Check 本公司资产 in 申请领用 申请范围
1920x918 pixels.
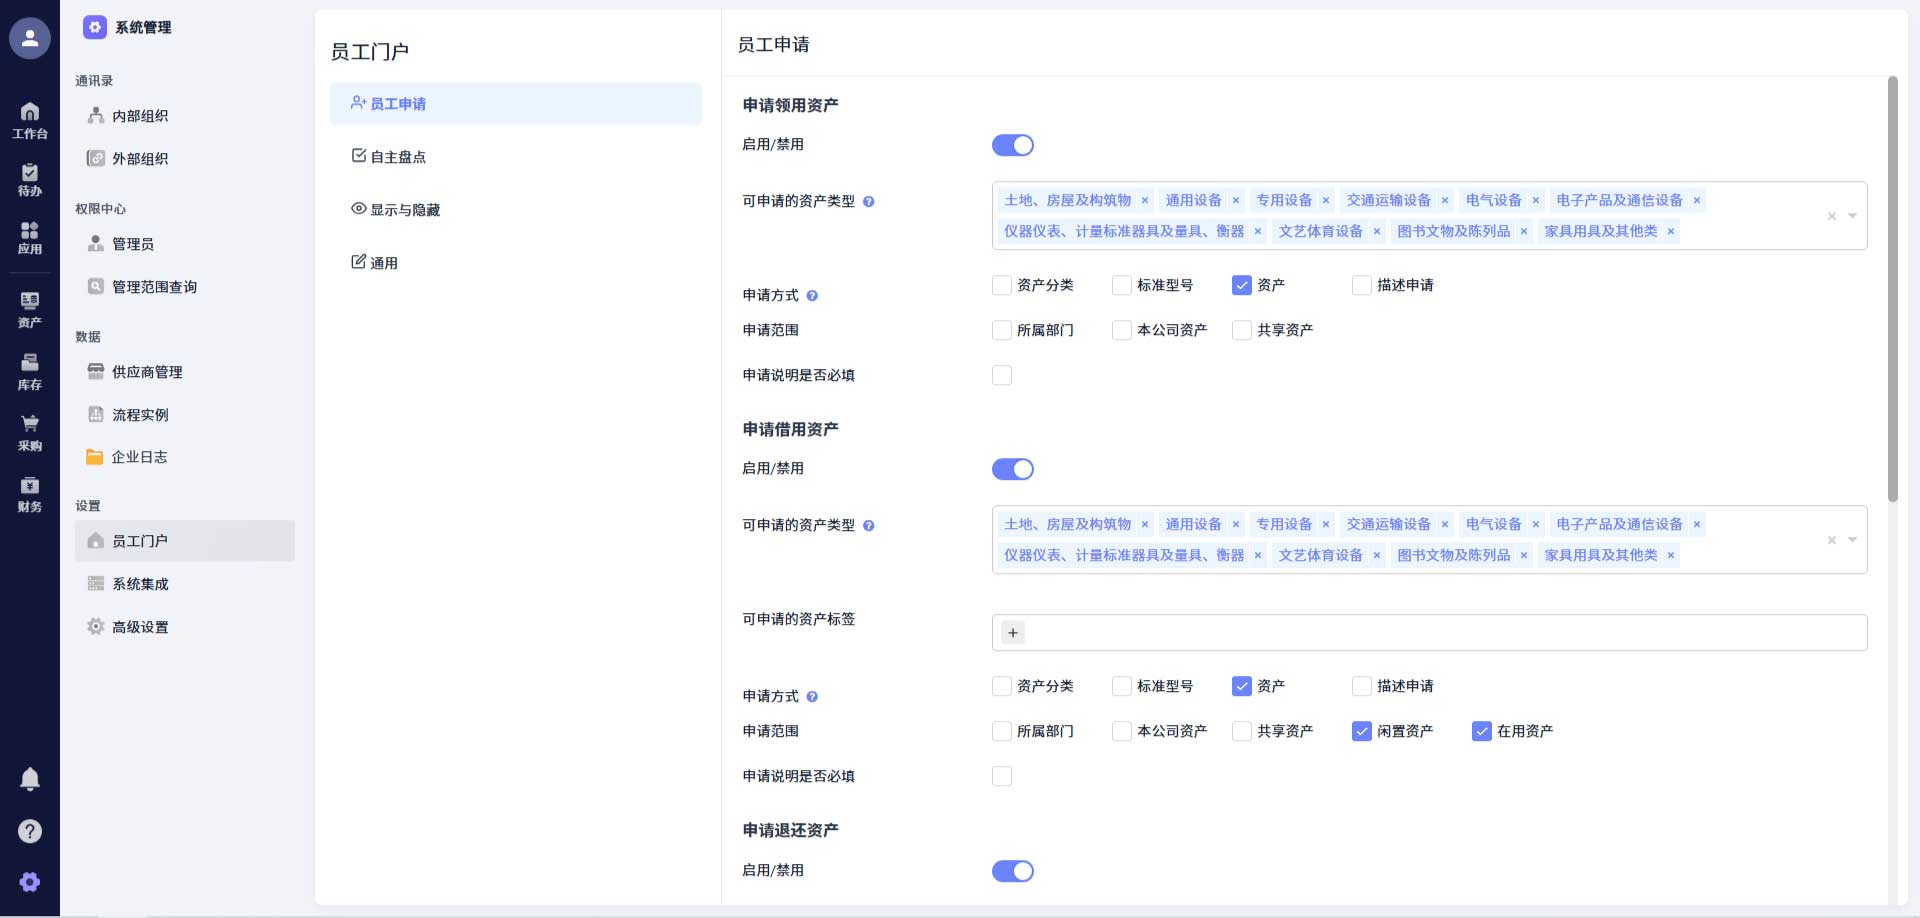(x=1122, y=330)
